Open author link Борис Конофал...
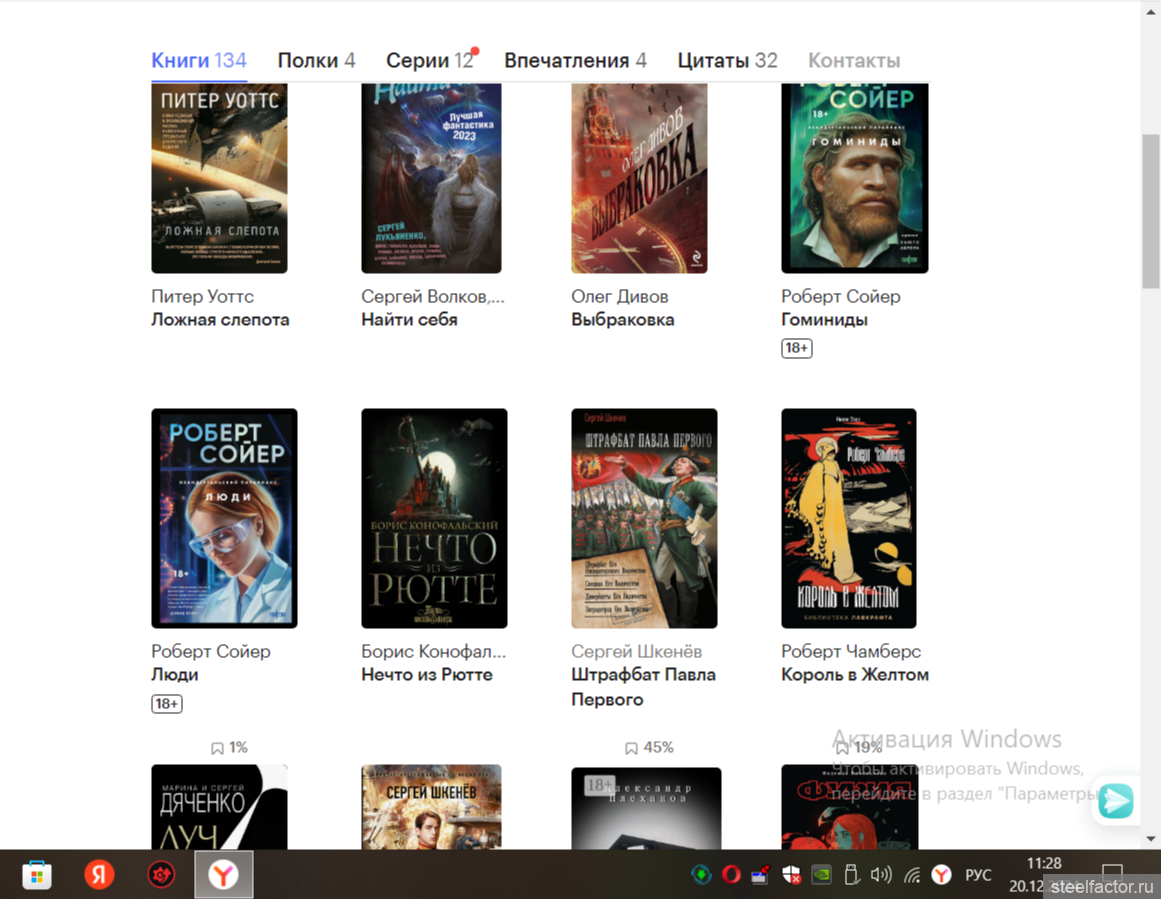The width and height of the screenshot is (1161, 899). 433,652
